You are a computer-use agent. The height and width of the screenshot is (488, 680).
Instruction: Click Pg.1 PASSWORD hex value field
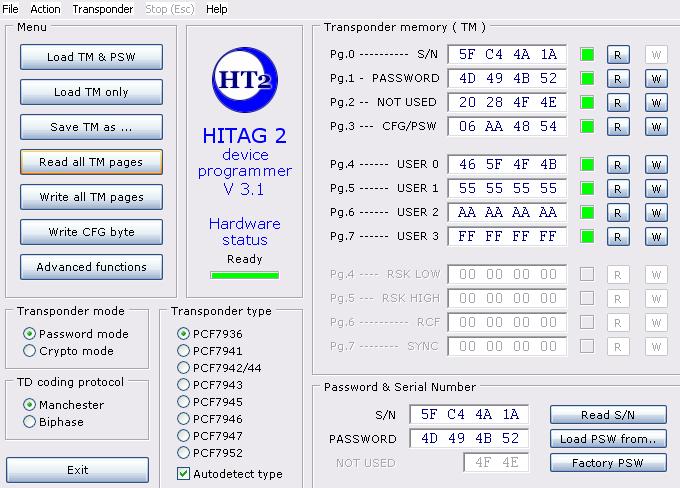507,78
